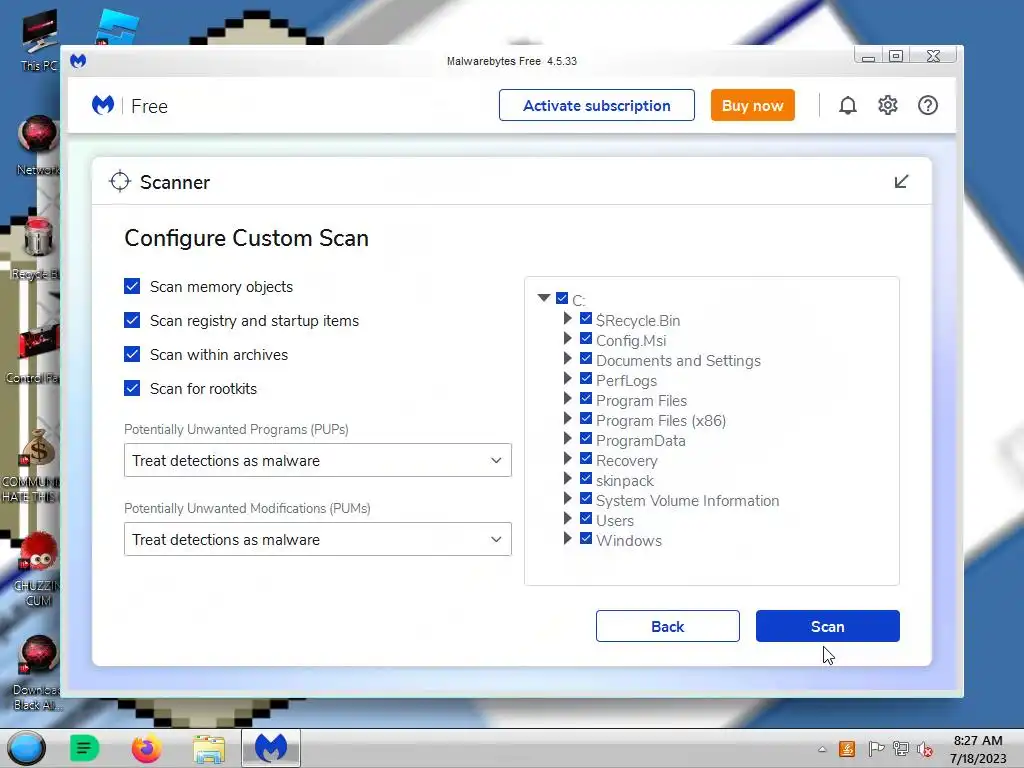
Task: Uncheck Scan within archives
Action: [x=132, y=354]
